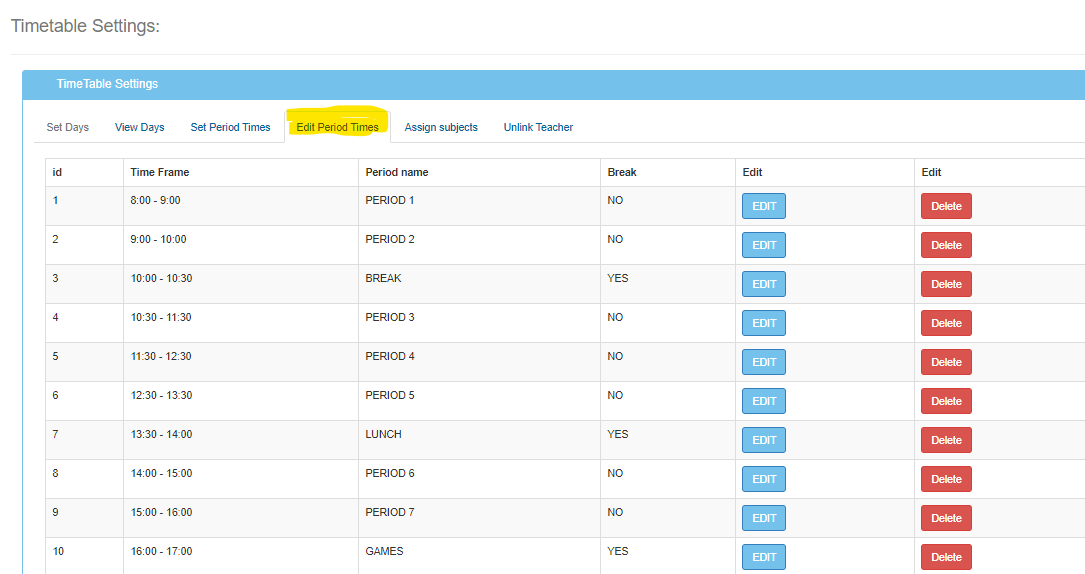The width and height of the screenshot is (1085, 574).
Task: Delete the PERIOD 6 entry
Action: (946, 479)
